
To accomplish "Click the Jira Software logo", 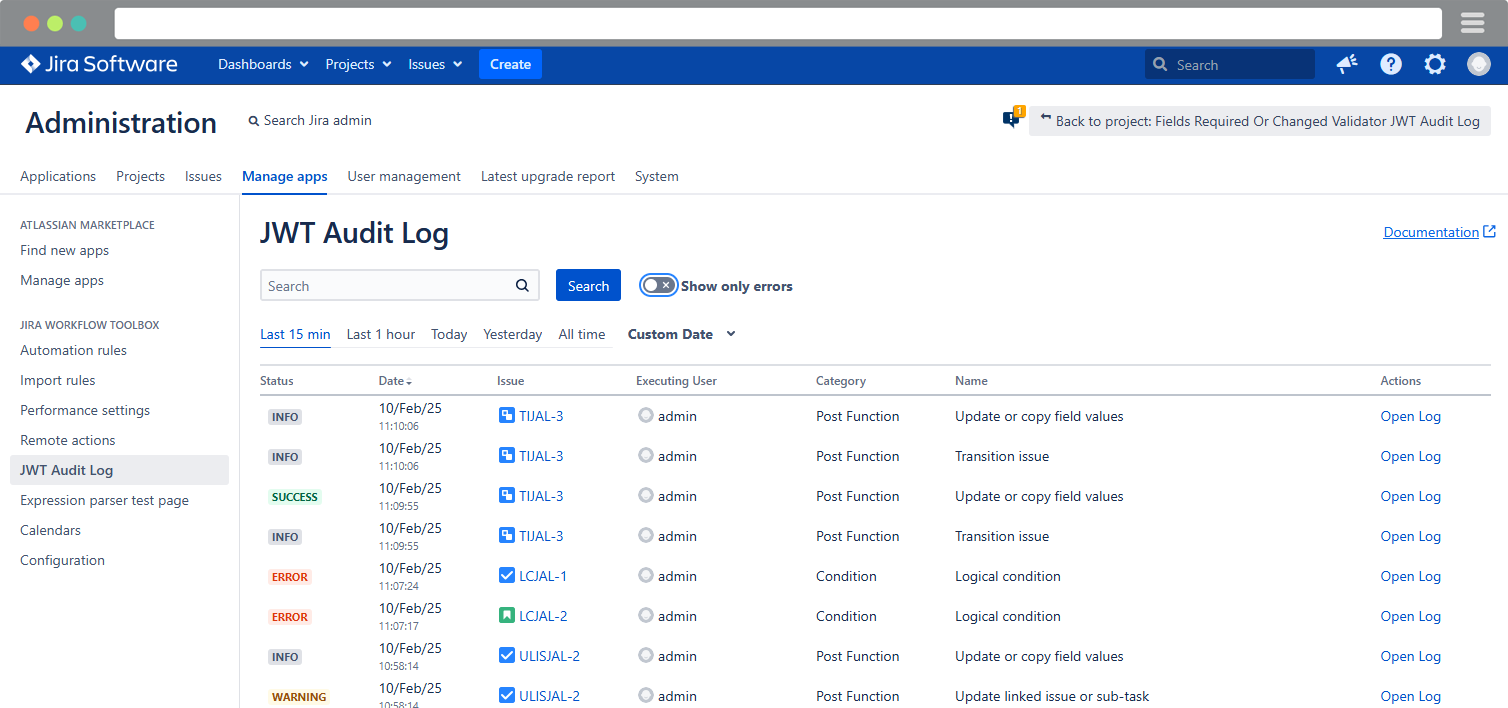I will pos(99,64).
